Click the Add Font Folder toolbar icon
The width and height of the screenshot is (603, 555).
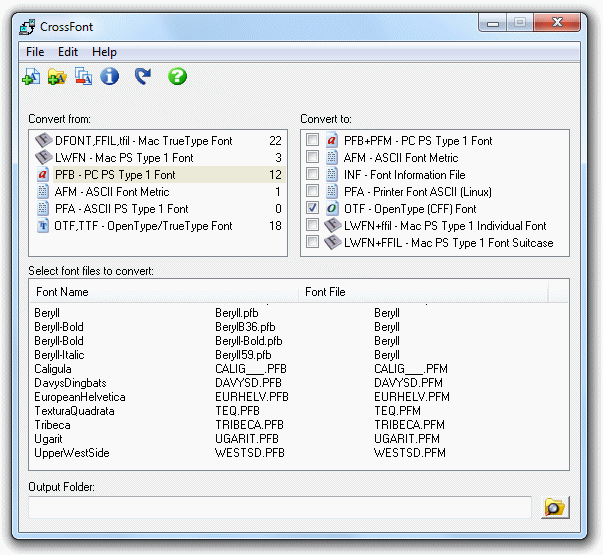pyautogui.click(x=57, y=76)
